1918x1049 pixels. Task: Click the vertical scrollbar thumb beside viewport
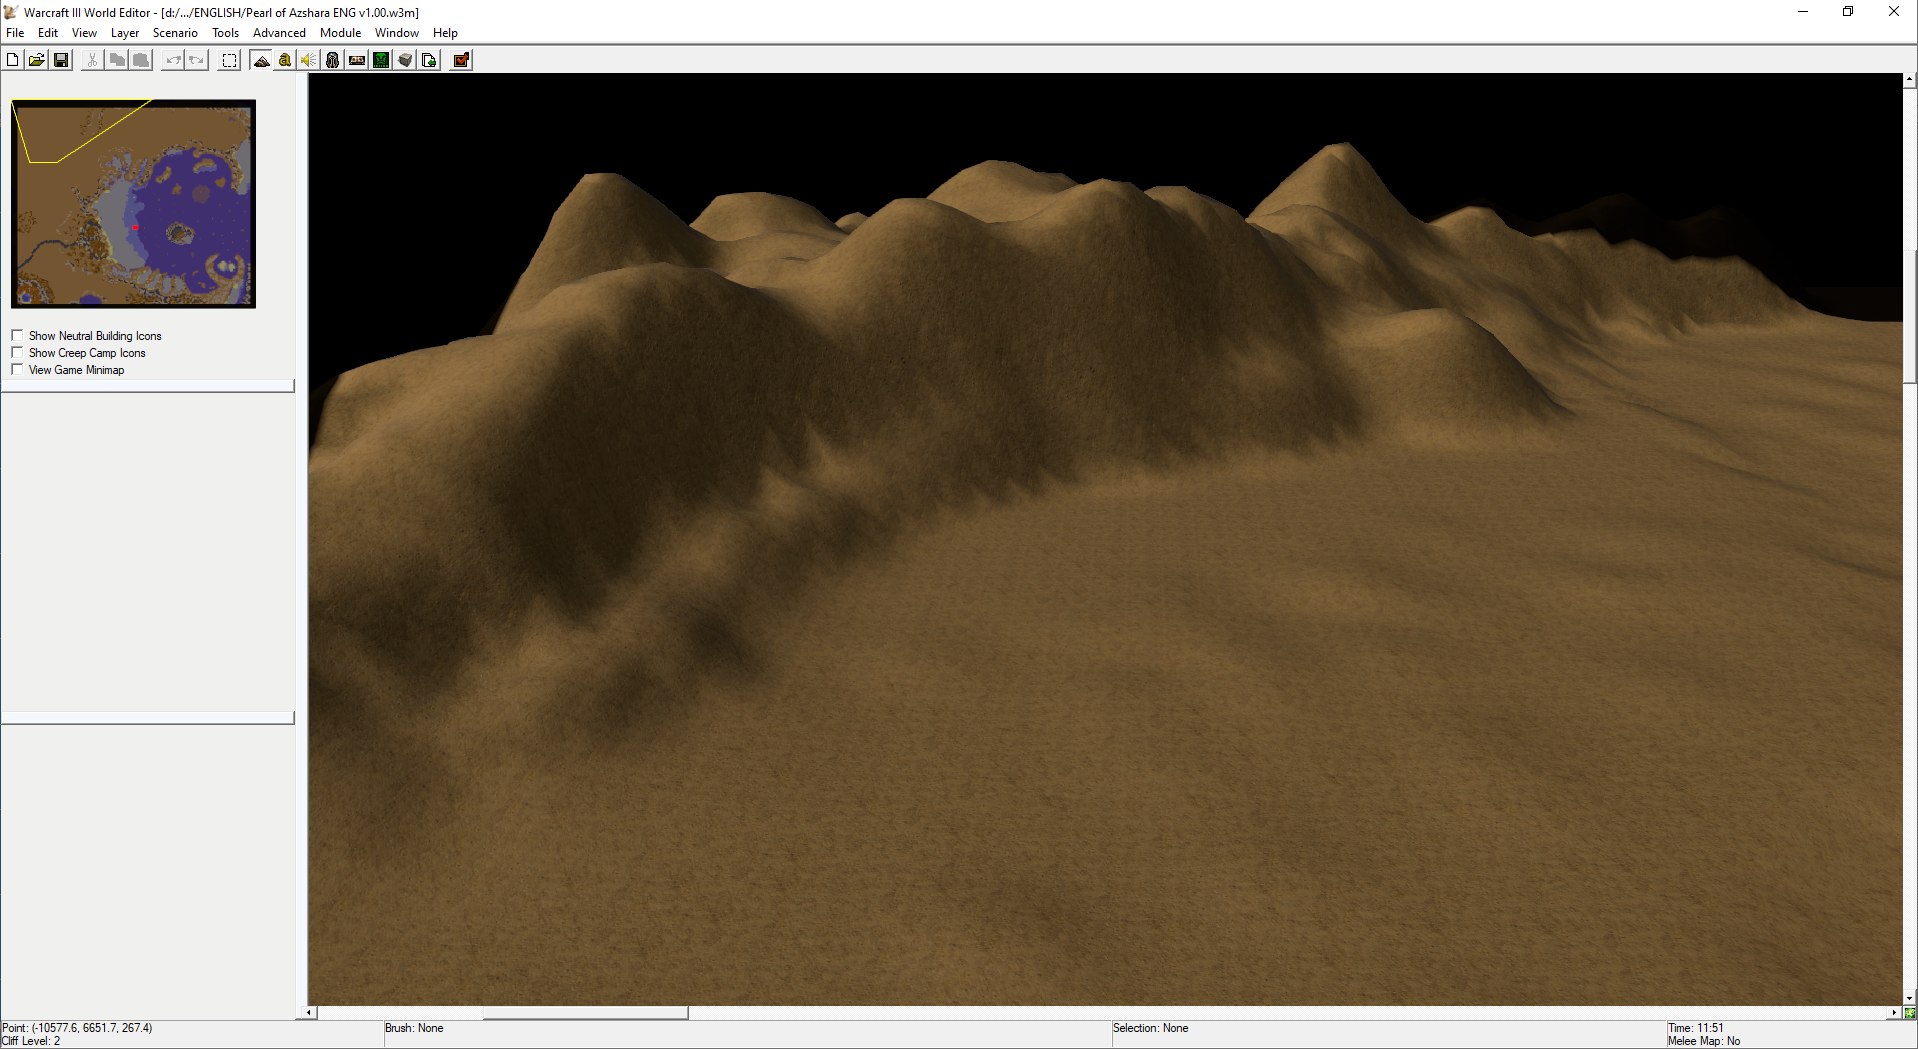click(x=1910, y=316)
